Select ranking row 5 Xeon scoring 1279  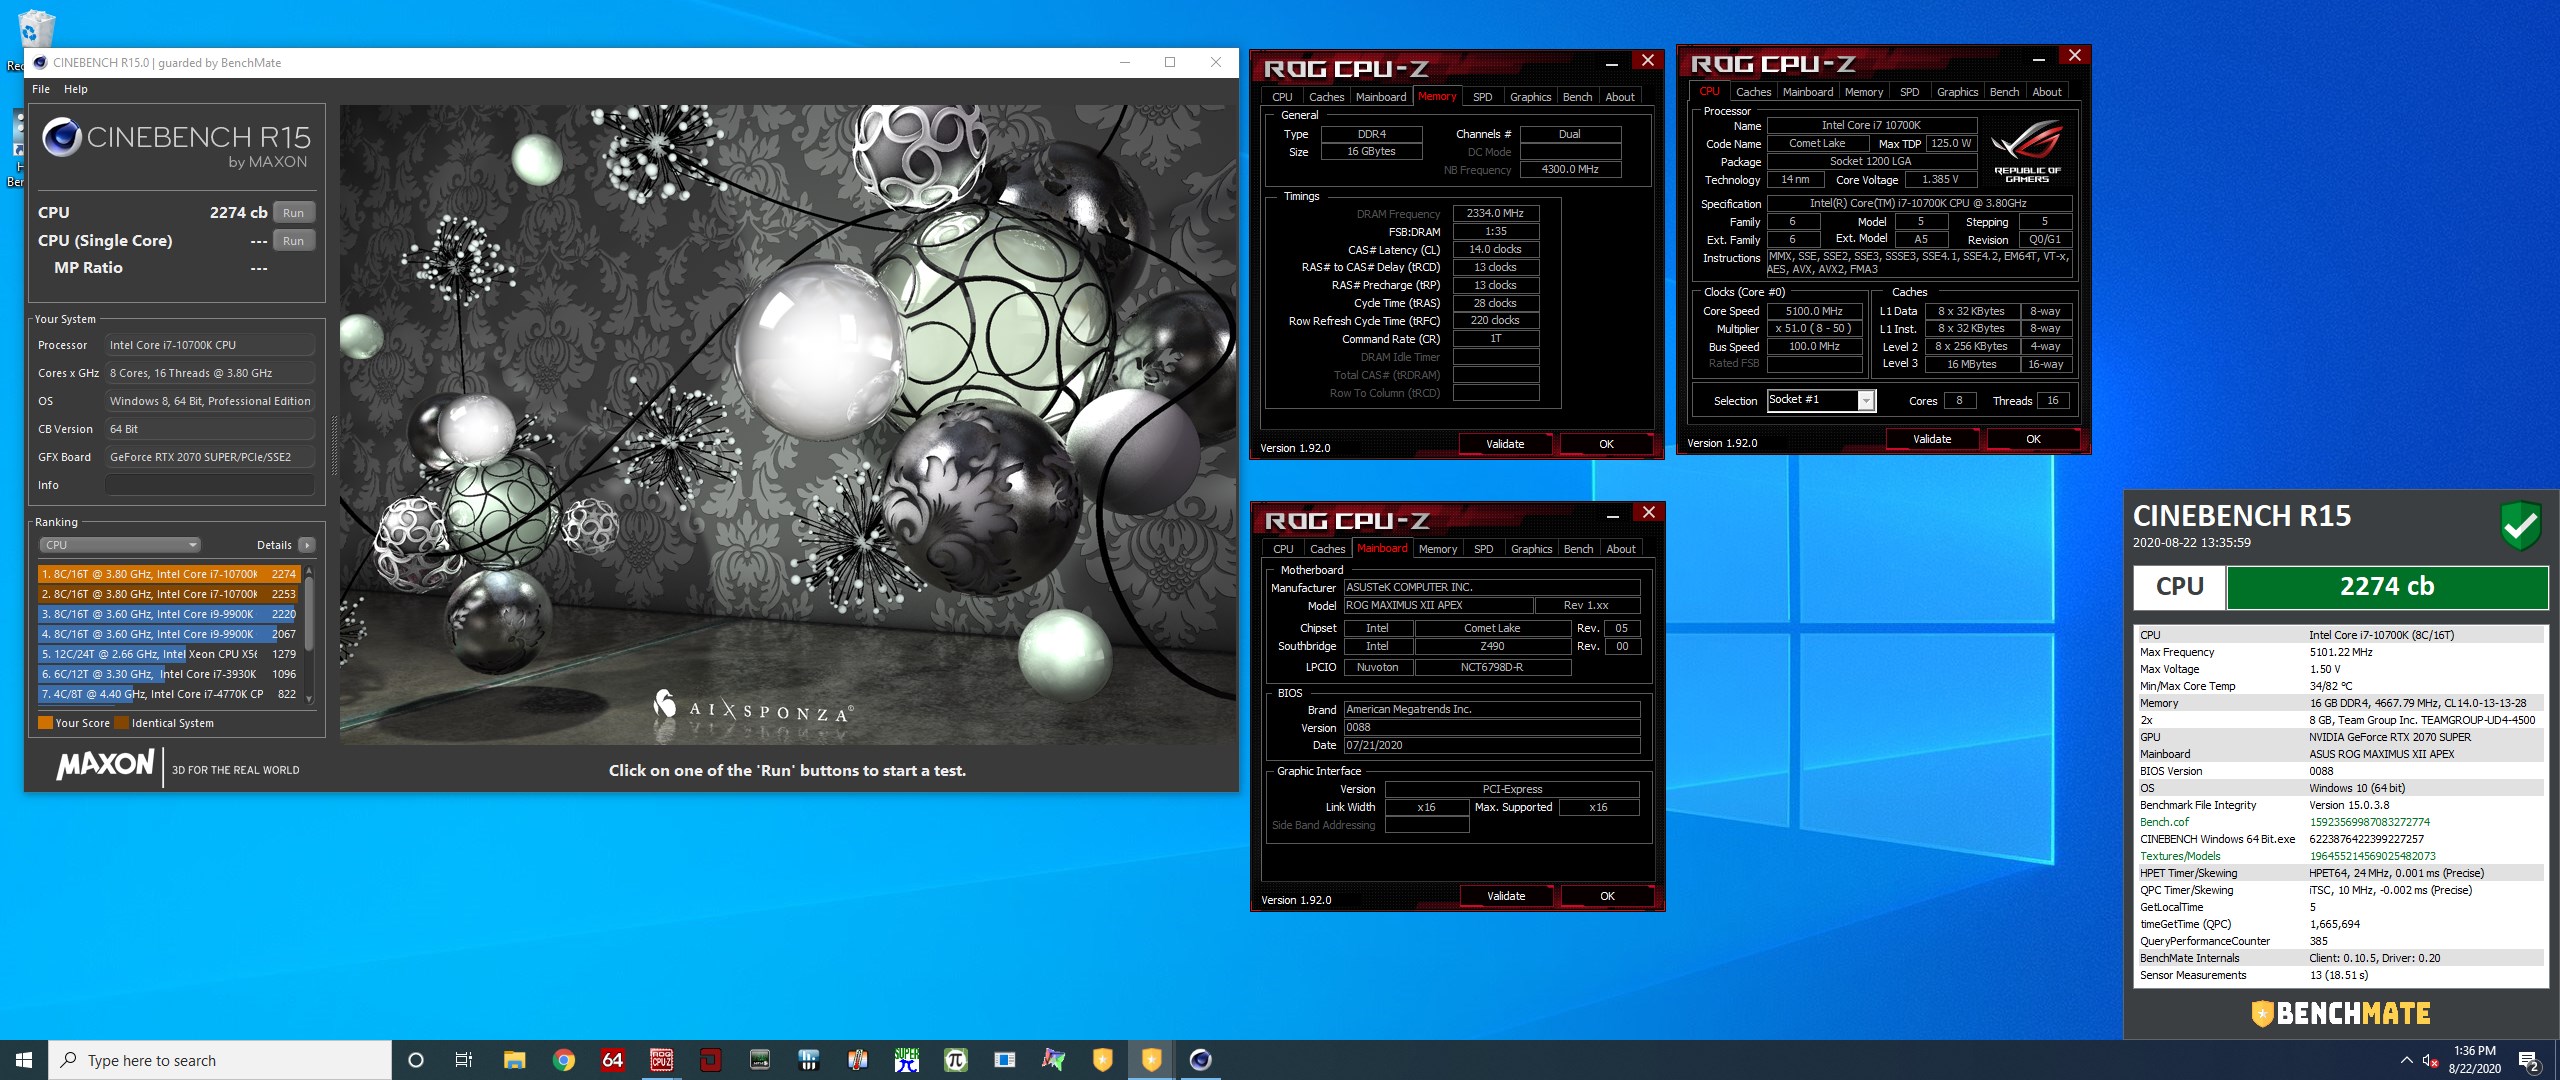(169, 654)
